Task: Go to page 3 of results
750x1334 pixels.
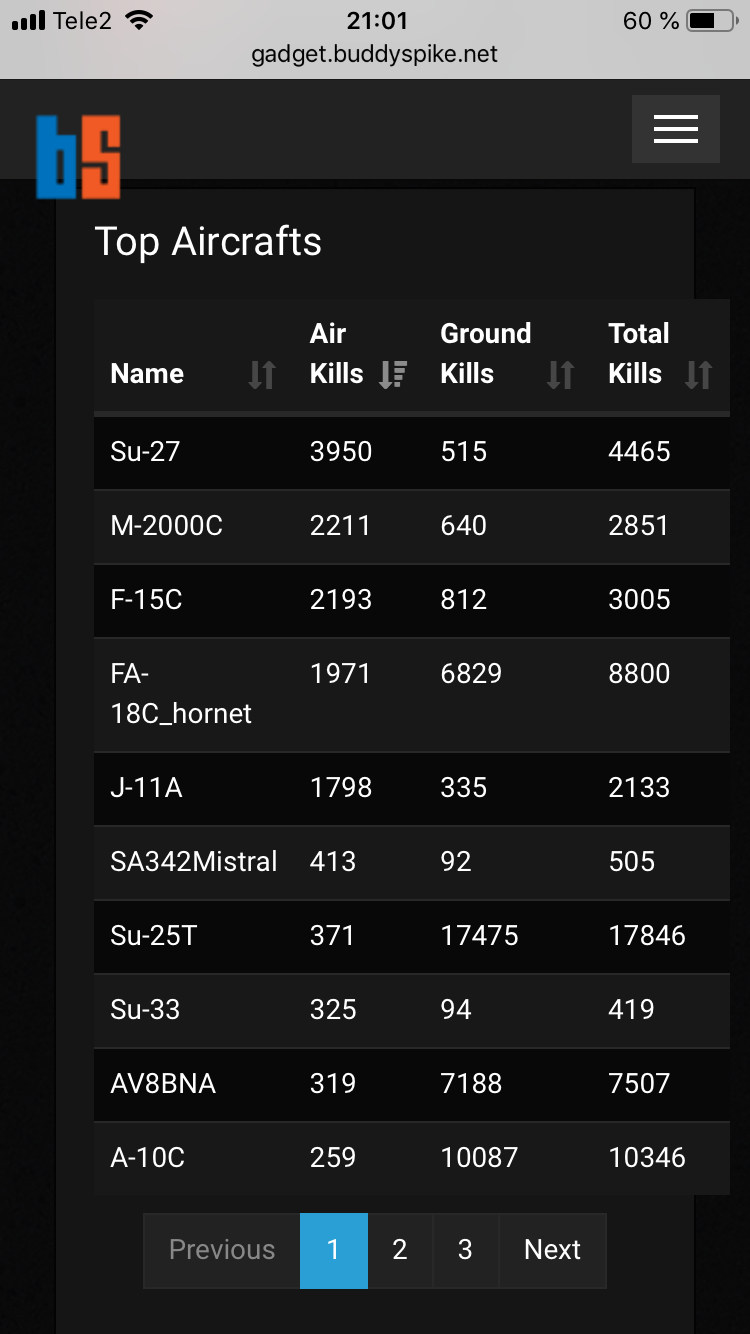Action: pos(465,1250)
